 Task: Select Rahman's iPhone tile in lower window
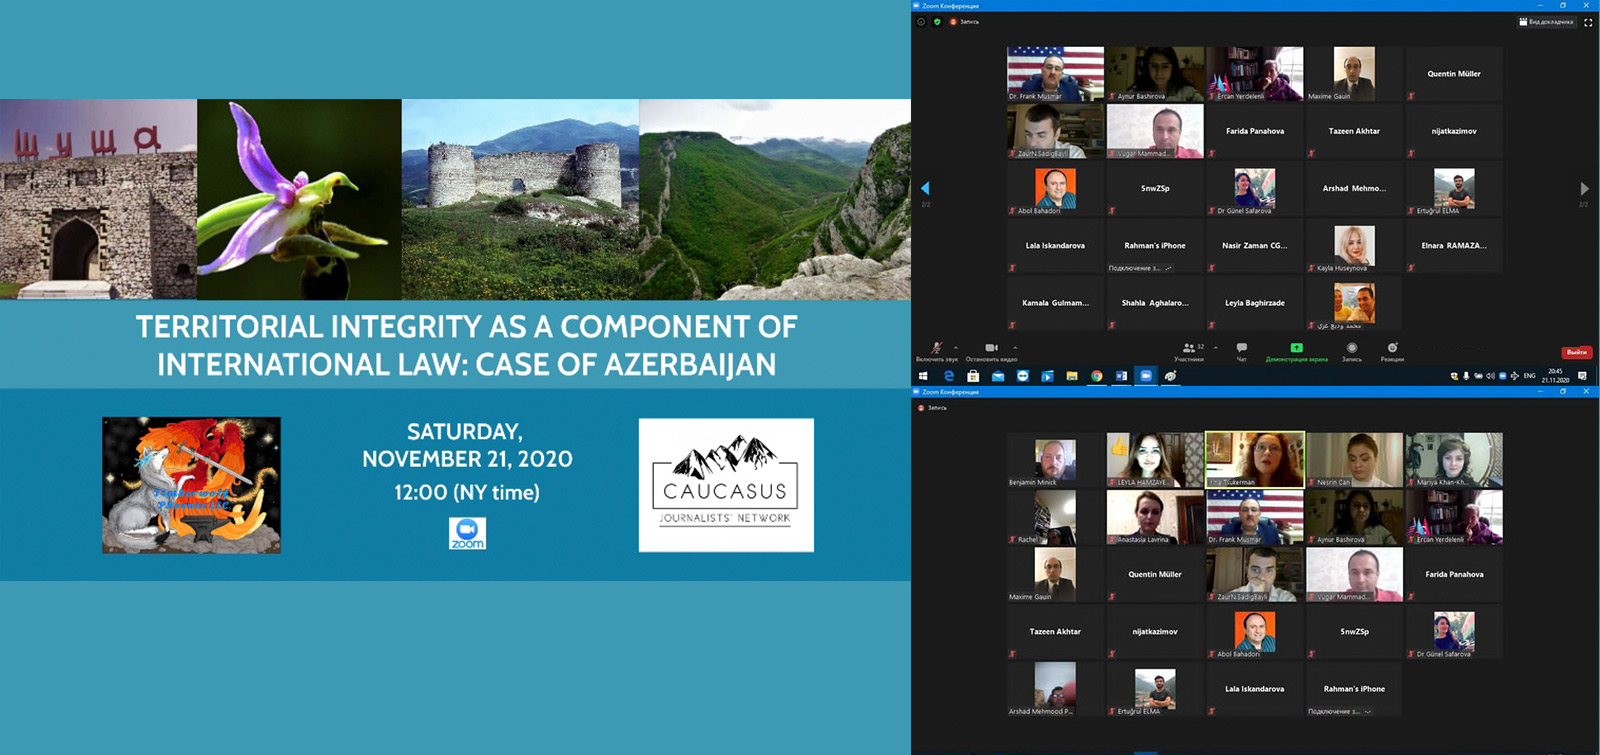(x=1354, y=689)
